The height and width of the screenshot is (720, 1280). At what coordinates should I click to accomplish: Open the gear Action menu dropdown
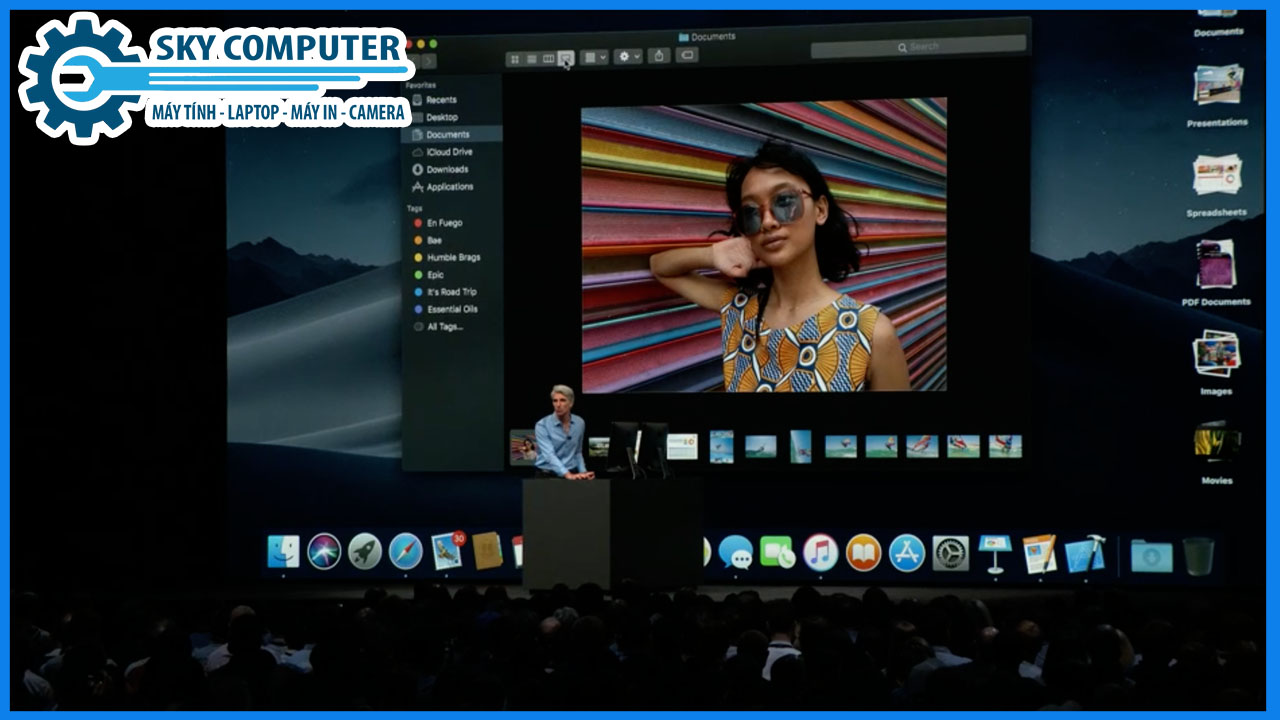click(629, 57)
